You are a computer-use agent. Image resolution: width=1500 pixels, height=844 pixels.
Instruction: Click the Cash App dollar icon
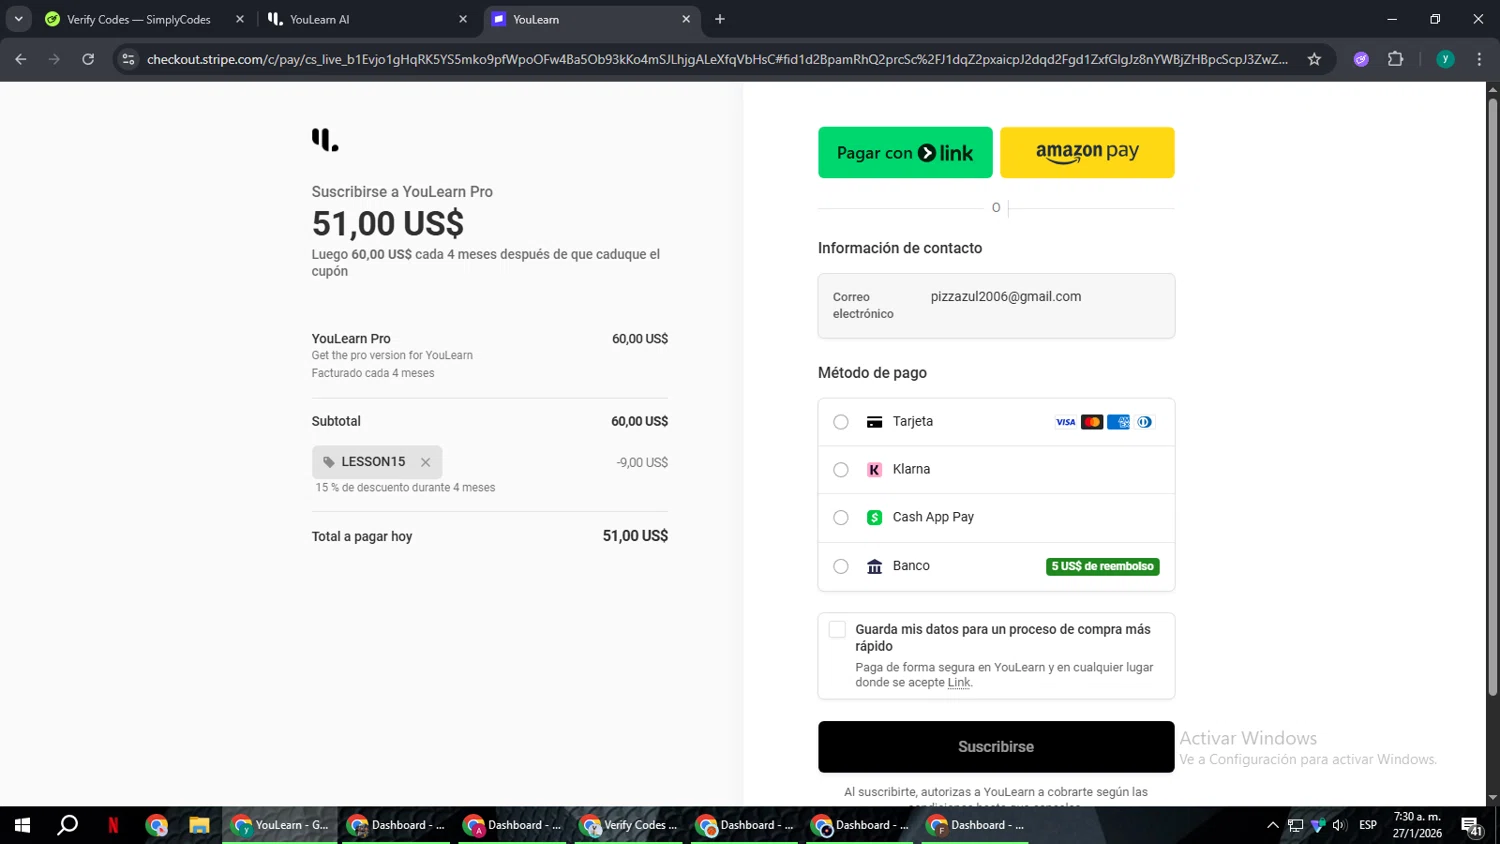pos(874,518)
